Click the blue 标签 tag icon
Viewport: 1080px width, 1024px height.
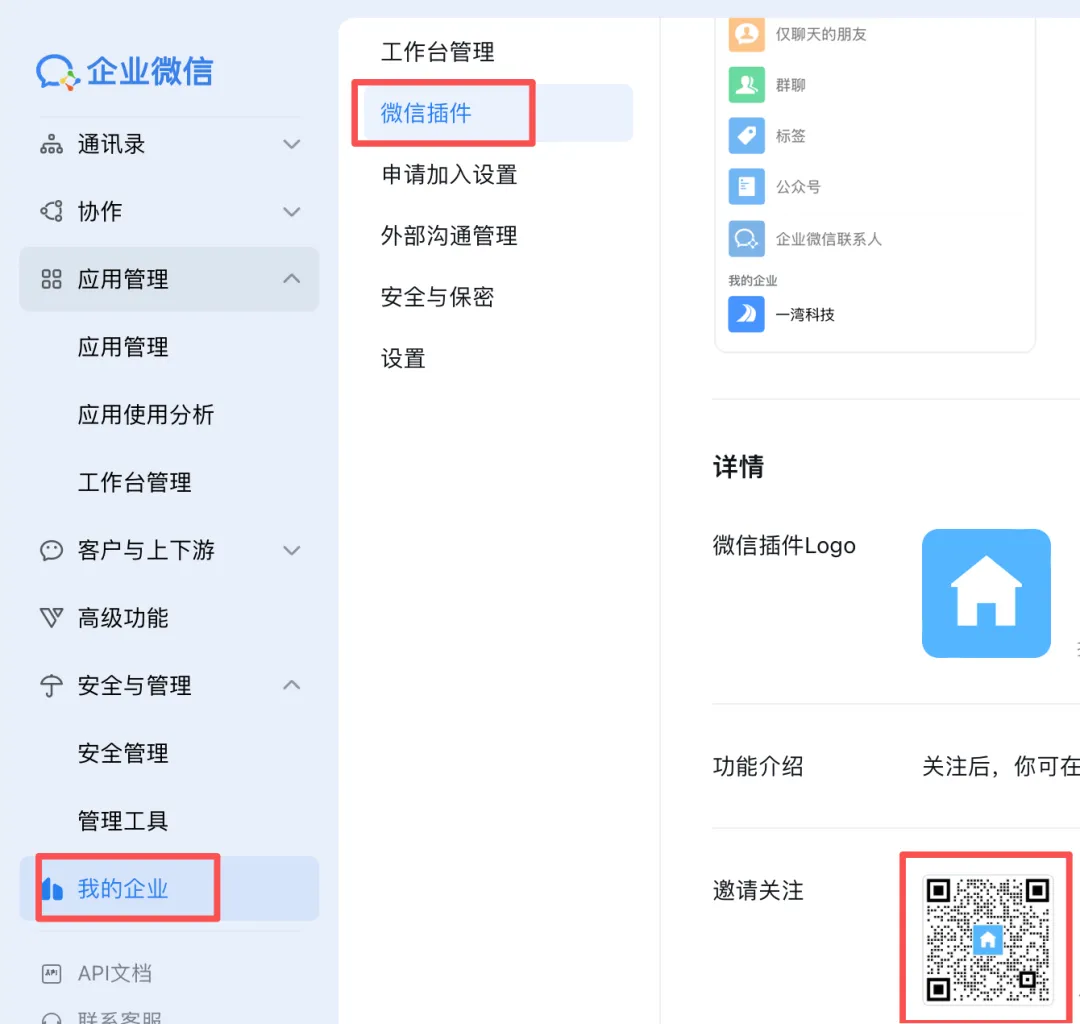pyautogui.click(x=747, y=136)
